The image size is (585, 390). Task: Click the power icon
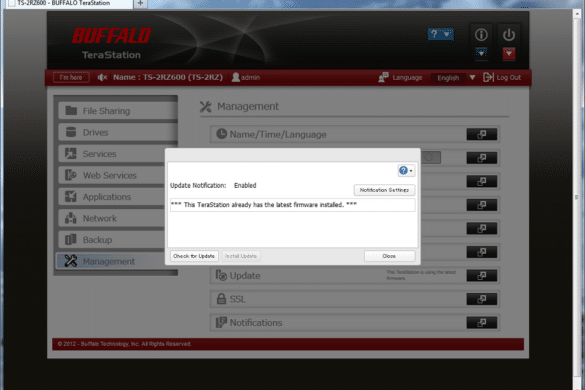[509, 35]
